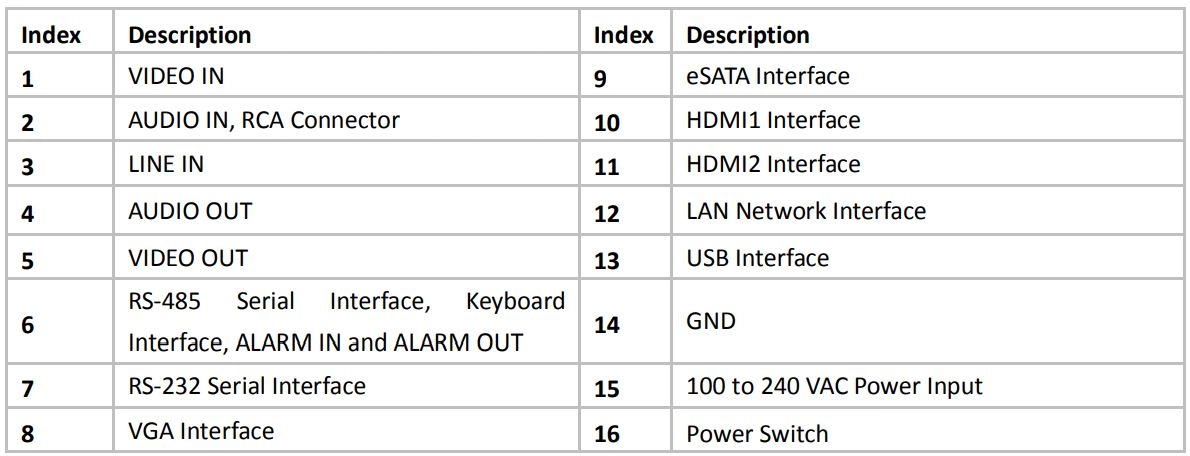The height and width of the screenshot is (456, 1190).
Task: Select the LAN Network Interface description
Action: click(806, 211)
